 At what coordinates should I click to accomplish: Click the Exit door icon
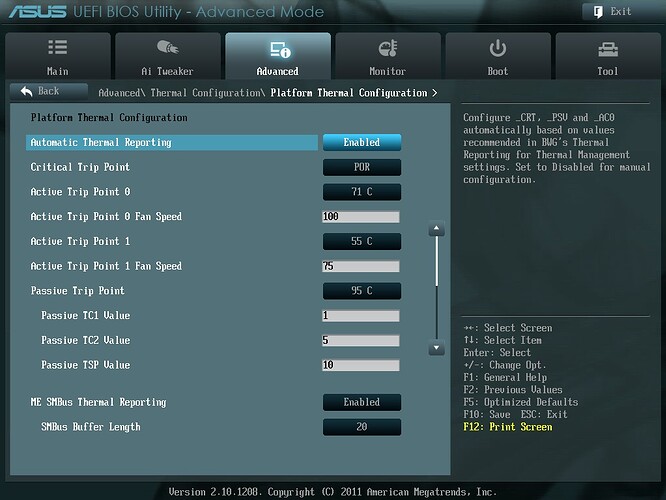[x=594, y=12]
